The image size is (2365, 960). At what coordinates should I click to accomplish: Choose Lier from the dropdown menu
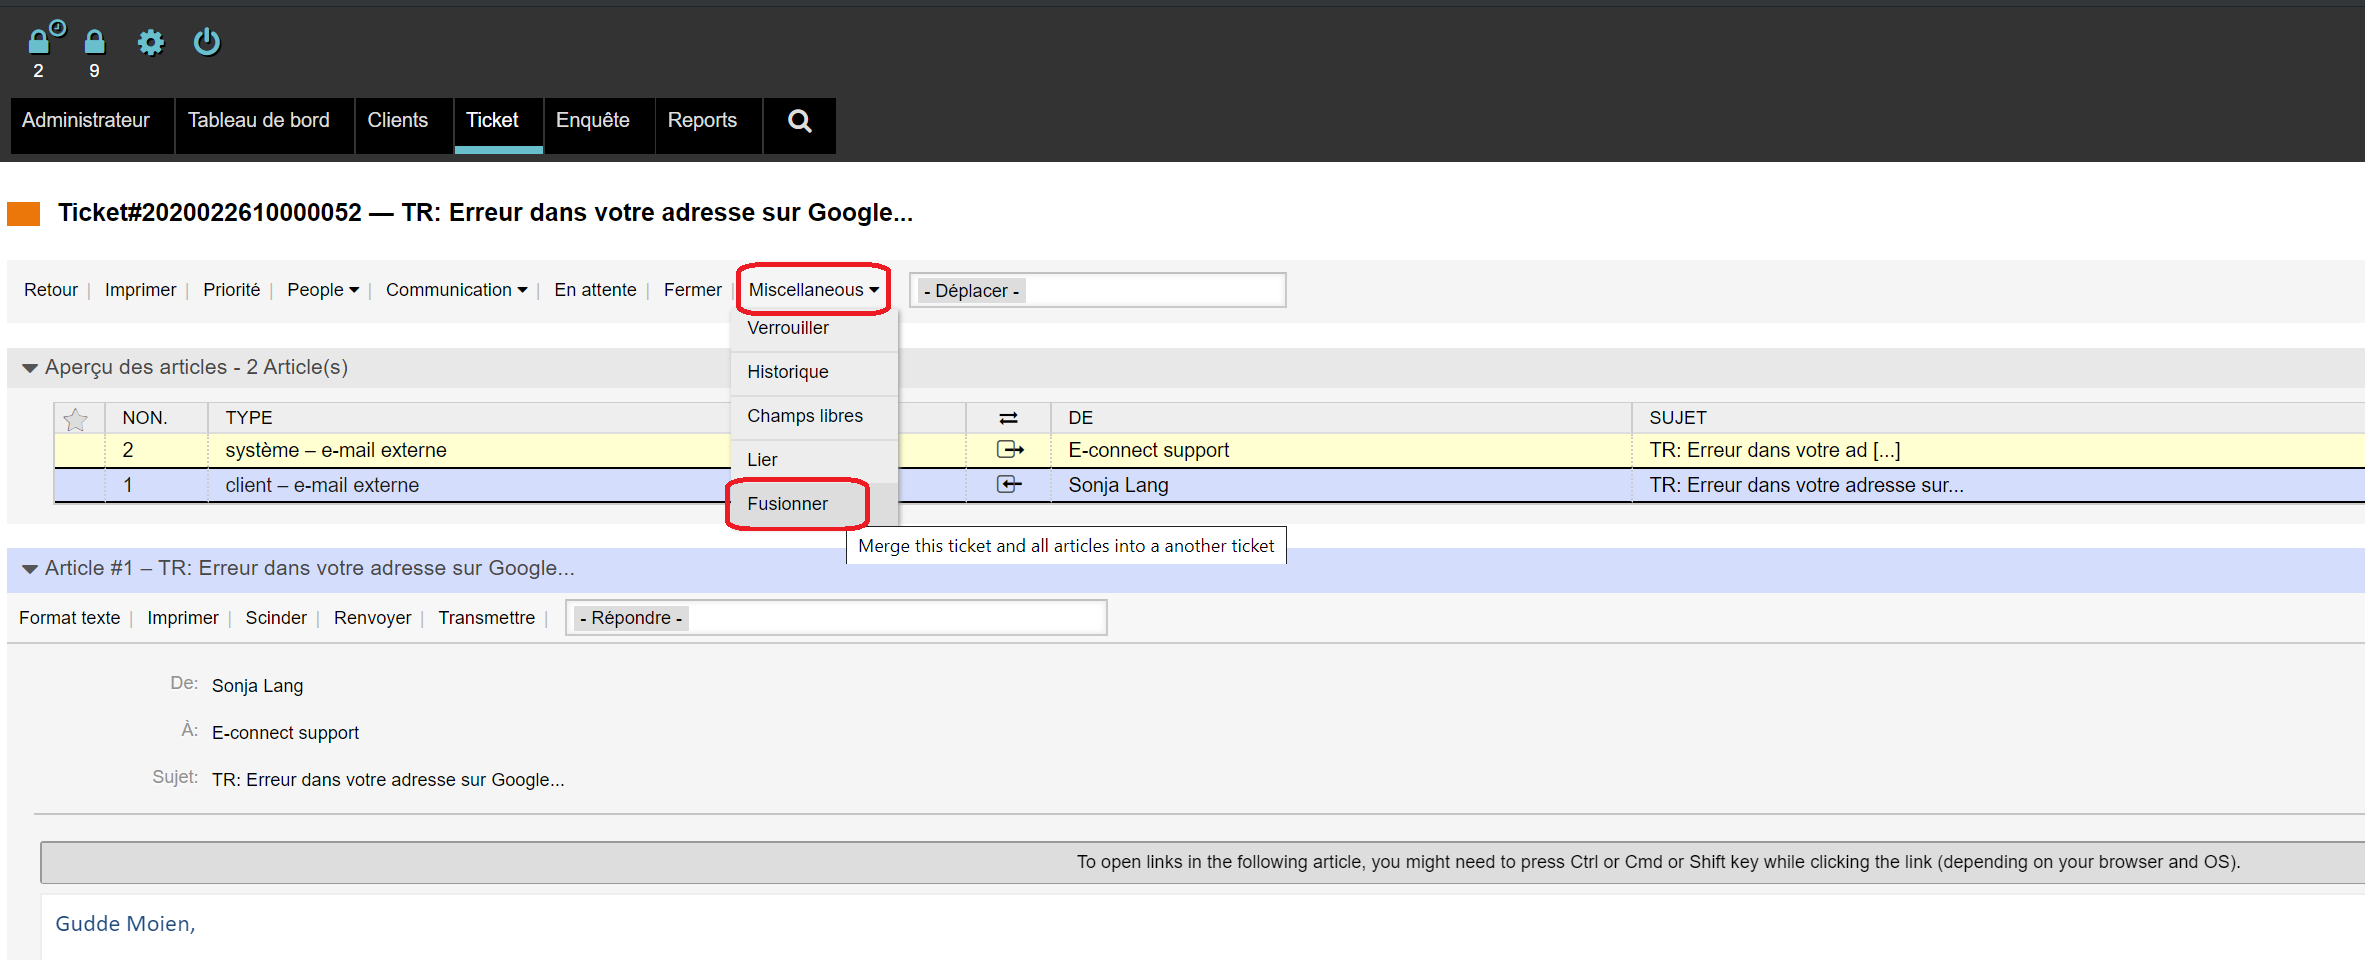[814, 460]
